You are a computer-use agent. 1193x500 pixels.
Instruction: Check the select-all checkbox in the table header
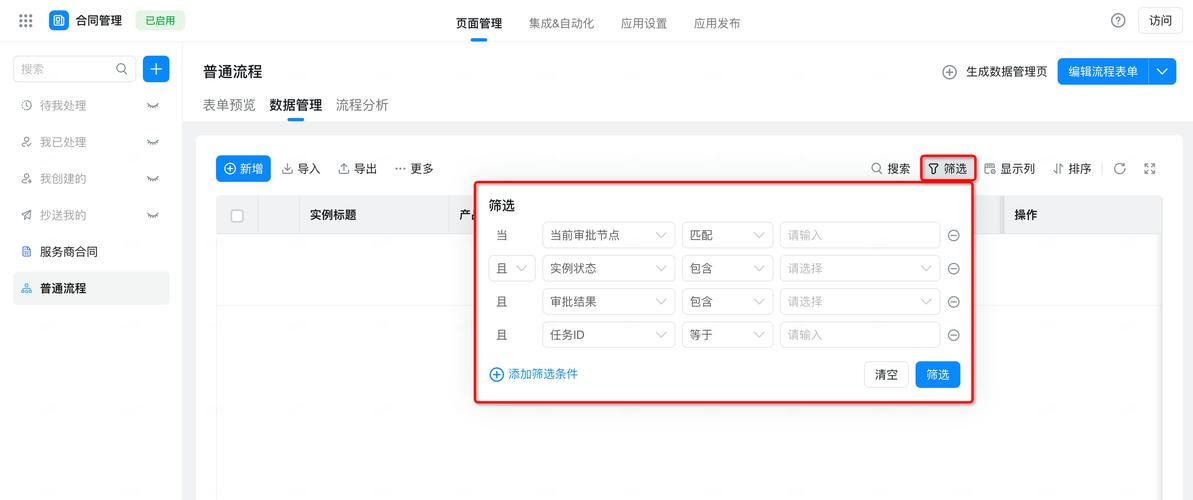point(237,215)
